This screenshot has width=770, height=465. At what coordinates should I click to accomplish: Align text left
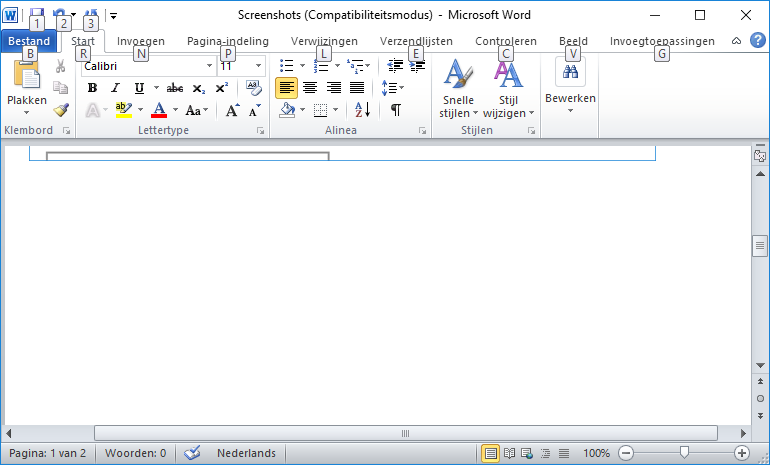click(x=286, y=88)
